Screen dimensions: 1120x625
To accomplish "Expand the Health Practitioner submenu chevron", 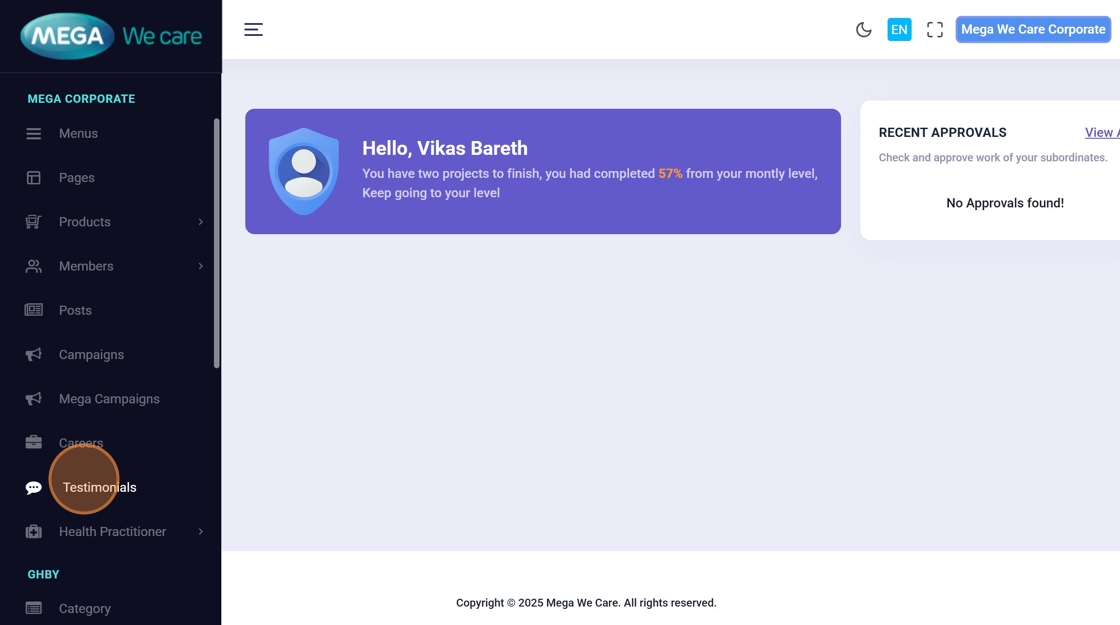I will point(200,532).
